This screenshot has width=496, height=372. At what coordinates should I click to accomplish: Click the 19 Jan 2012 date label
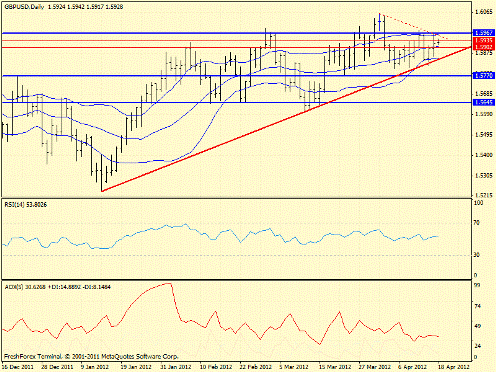coord(137,367)
